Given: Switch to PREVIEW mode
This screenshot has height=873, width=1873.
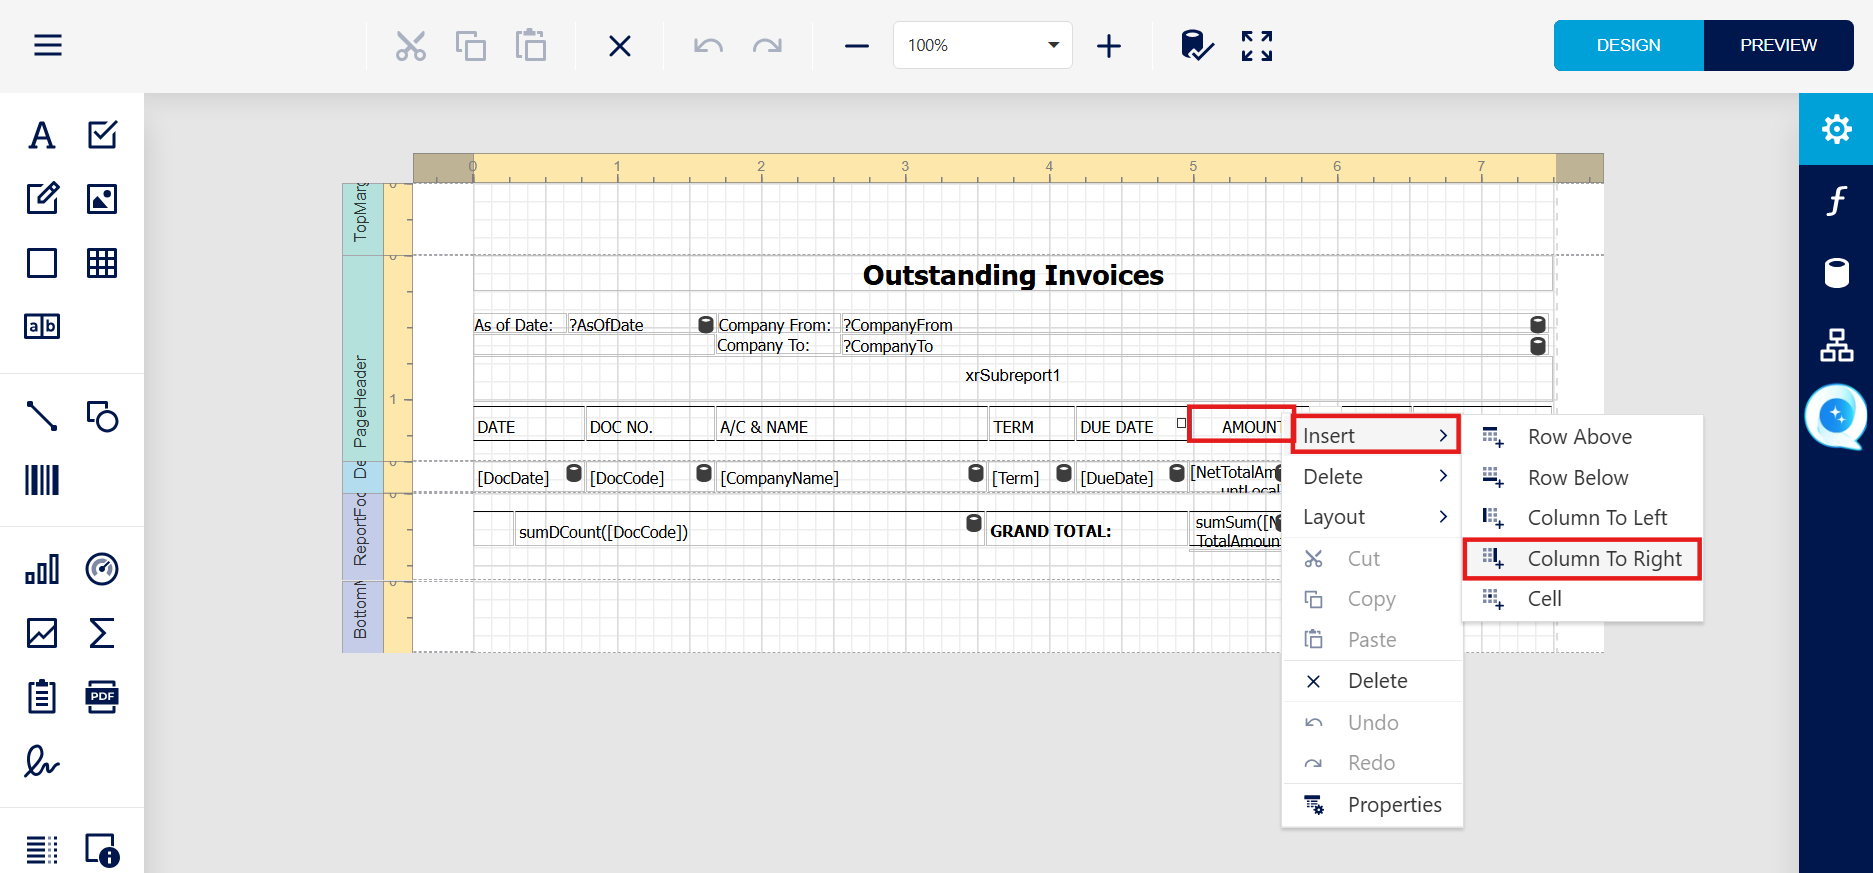Looking at the screenshot, I should 1778,45.
